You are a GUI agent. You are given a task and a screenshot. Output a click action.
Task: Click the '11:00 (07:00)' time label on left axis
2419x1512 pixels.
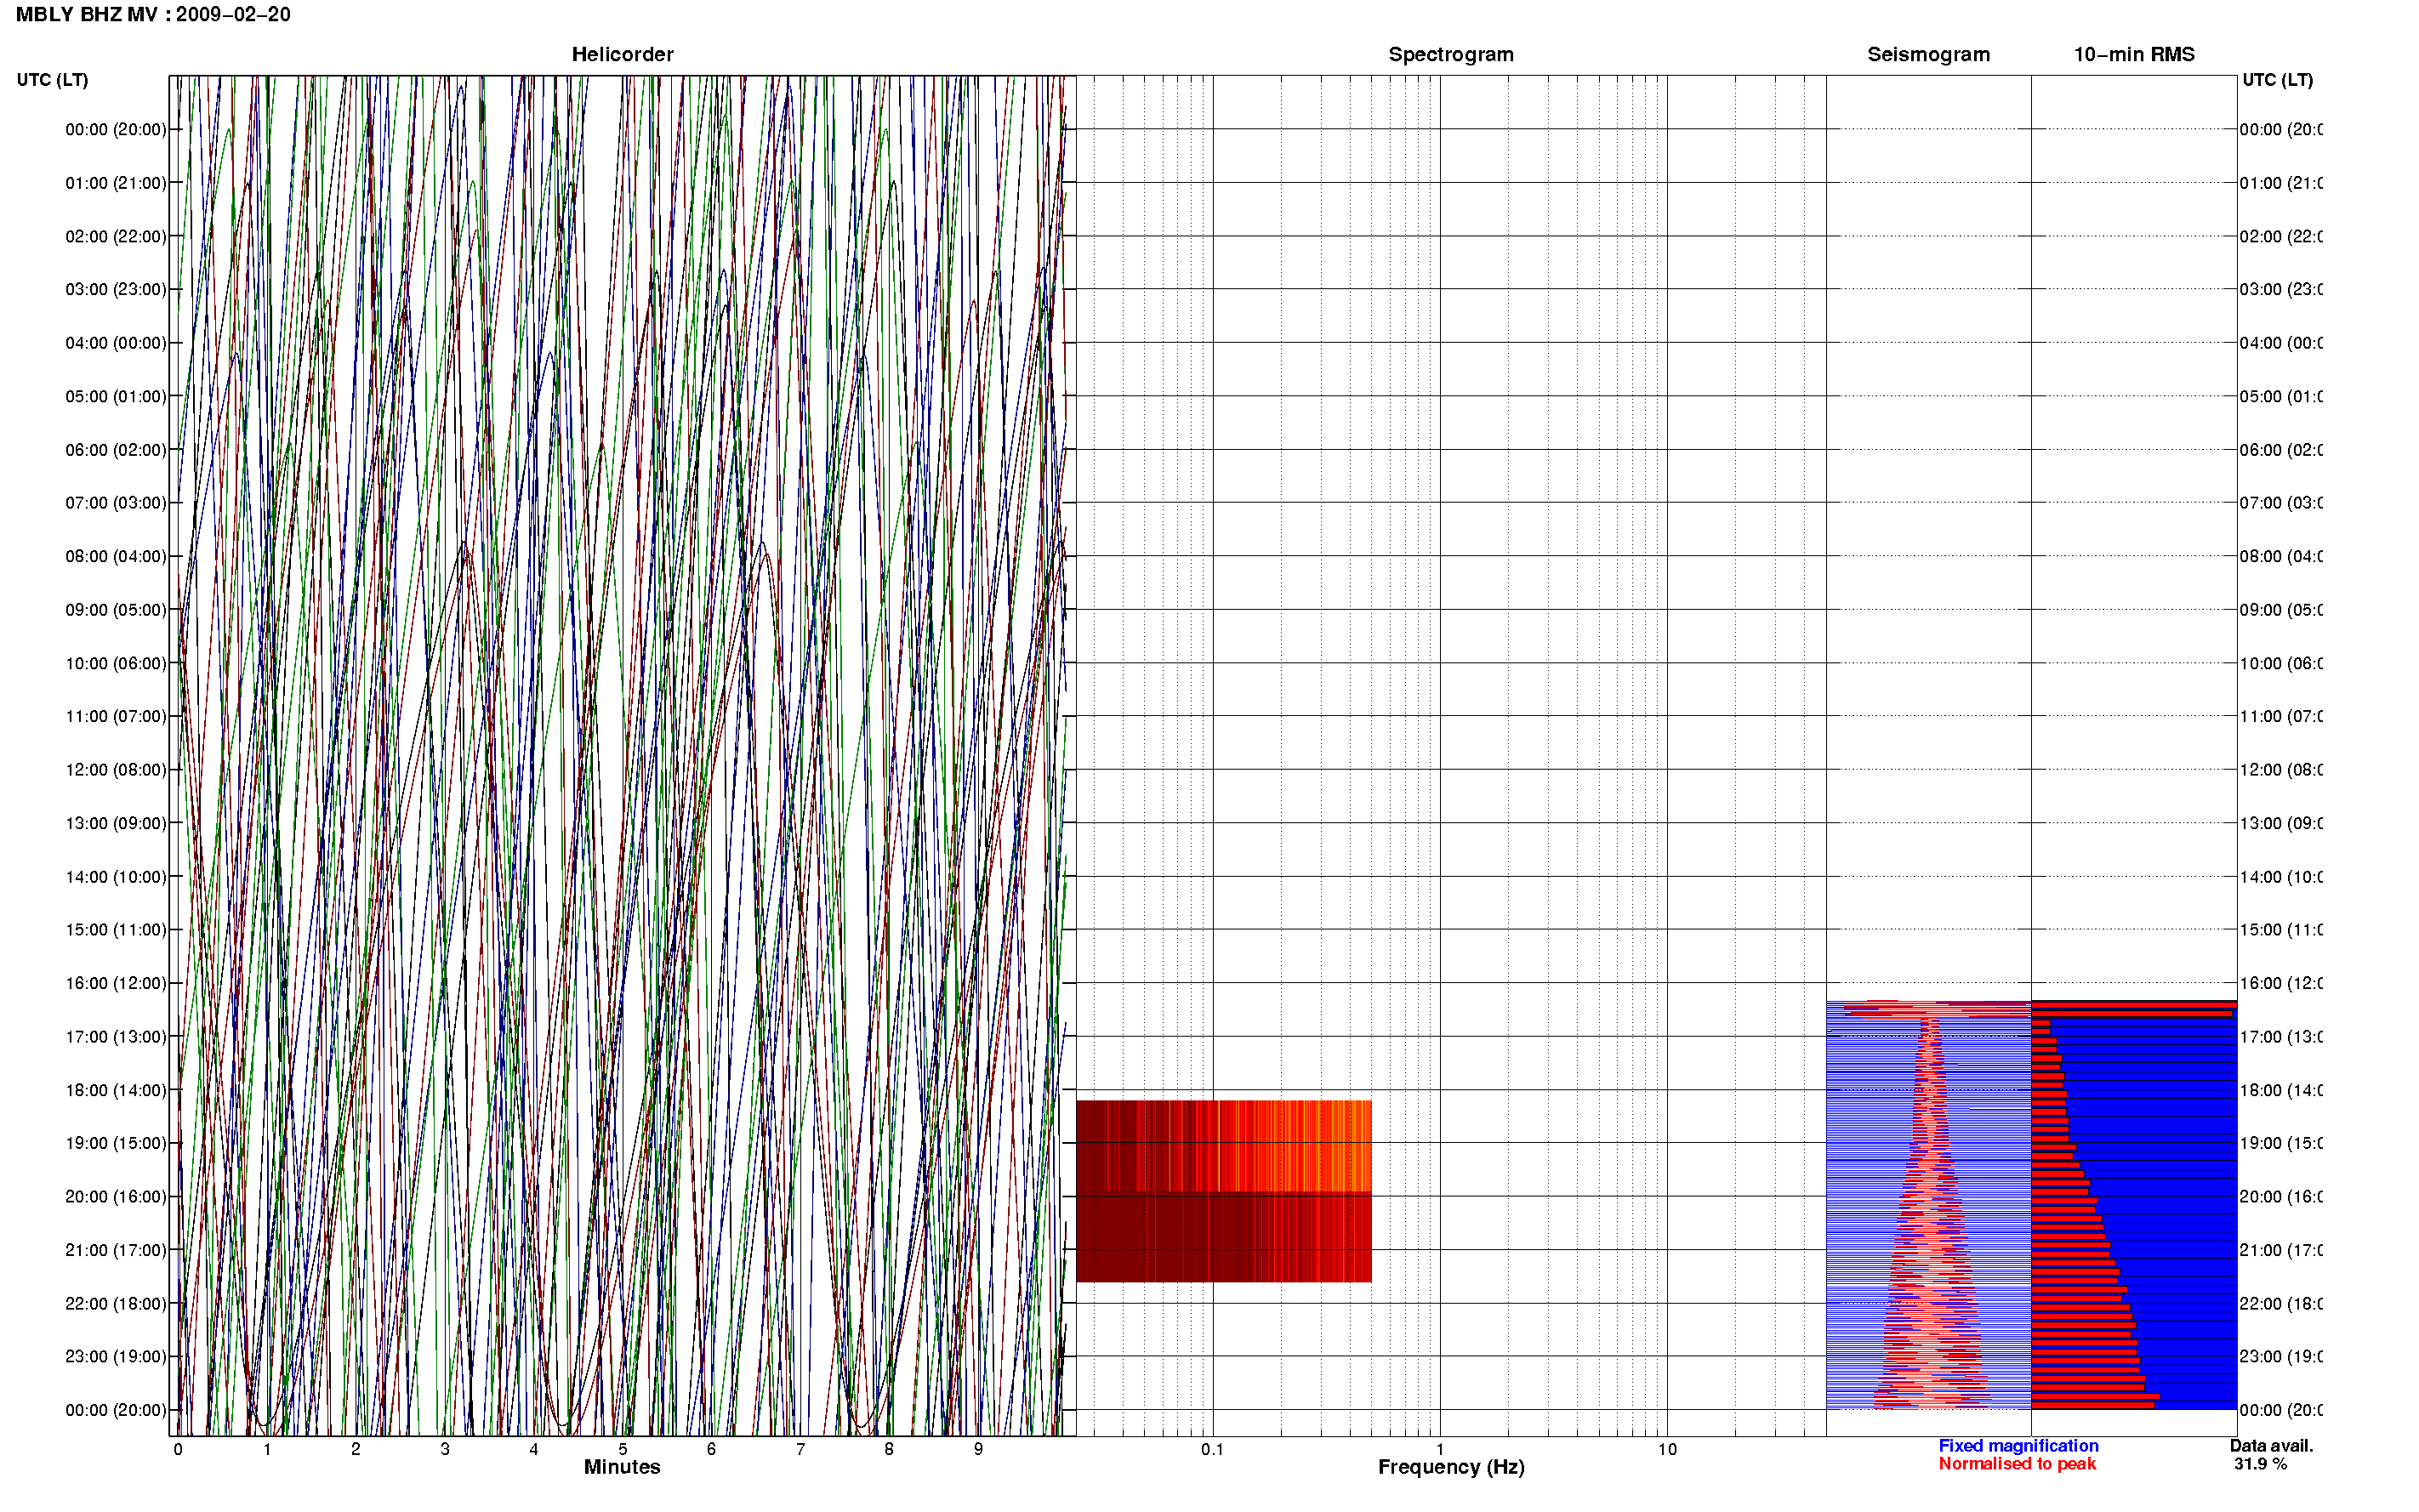tap(116, 717)
